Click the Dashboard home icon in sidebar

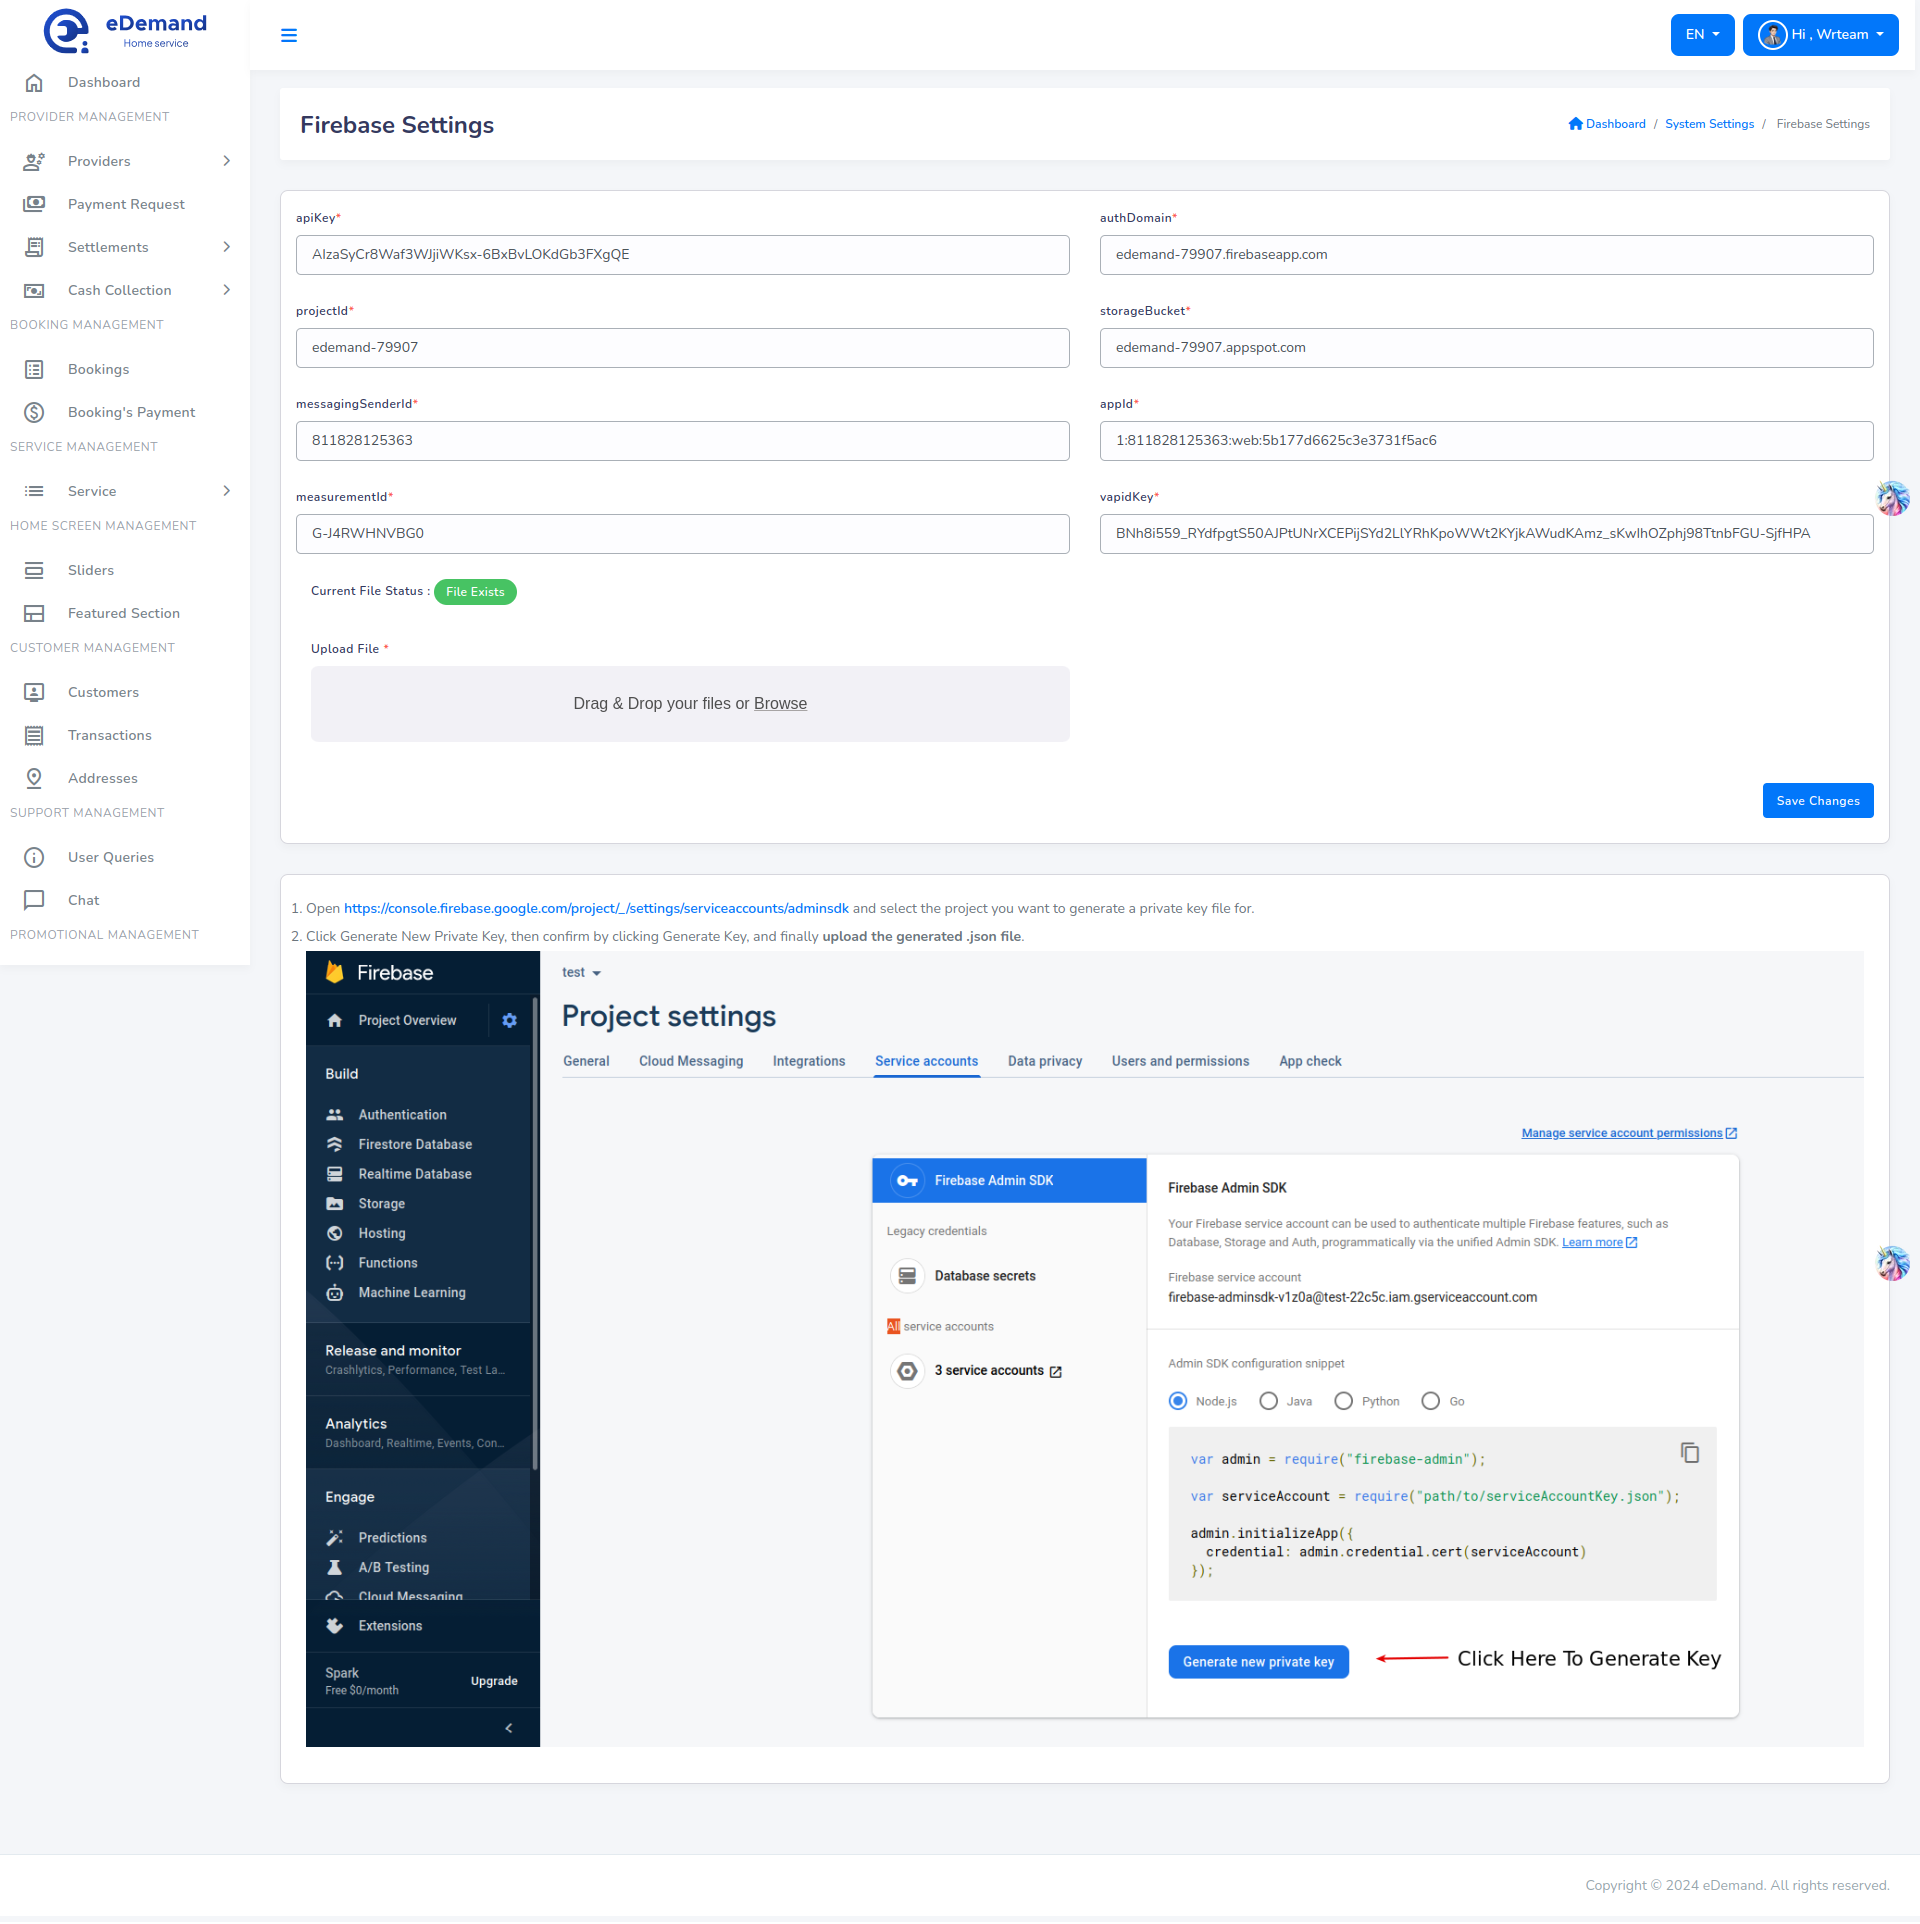pos(34,83)
